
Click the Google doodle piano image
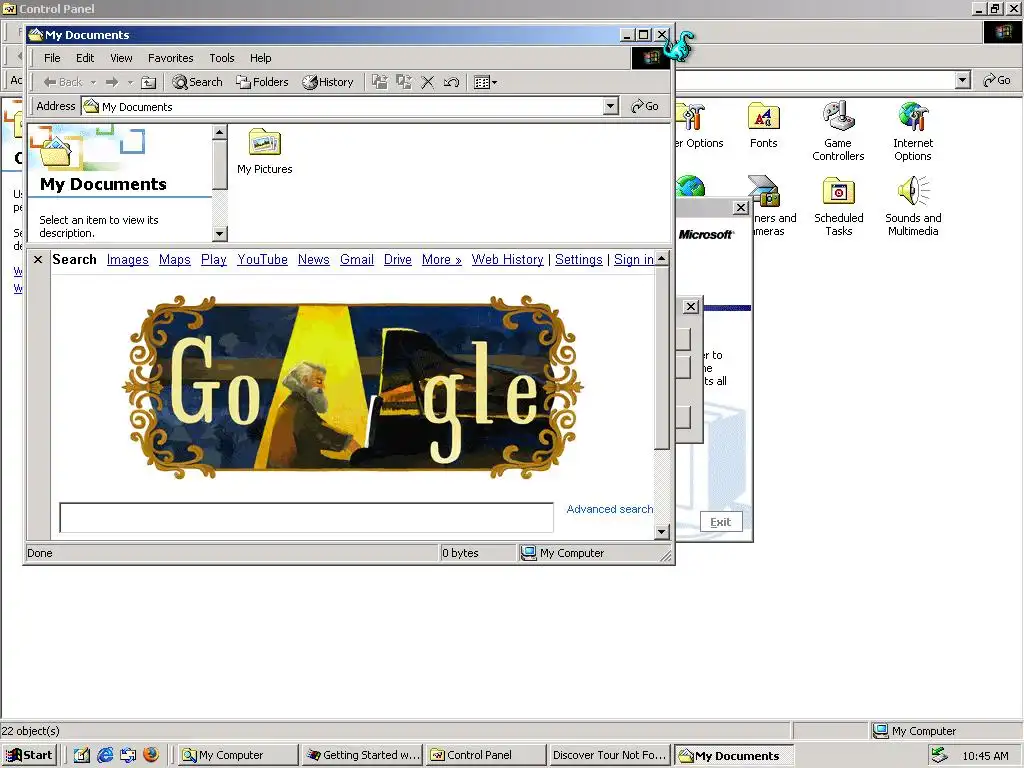point(353,387)
